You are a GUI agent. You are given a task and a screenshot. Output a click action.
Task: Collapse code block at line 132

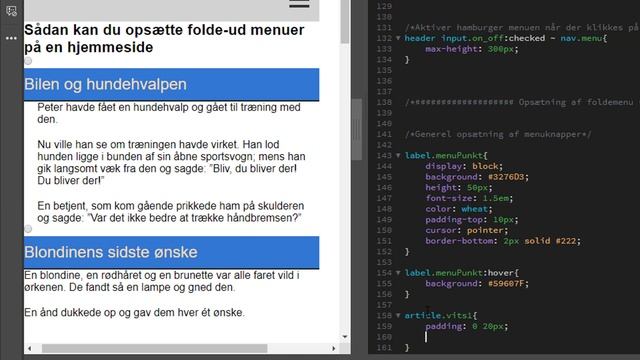tap(398, 38)
